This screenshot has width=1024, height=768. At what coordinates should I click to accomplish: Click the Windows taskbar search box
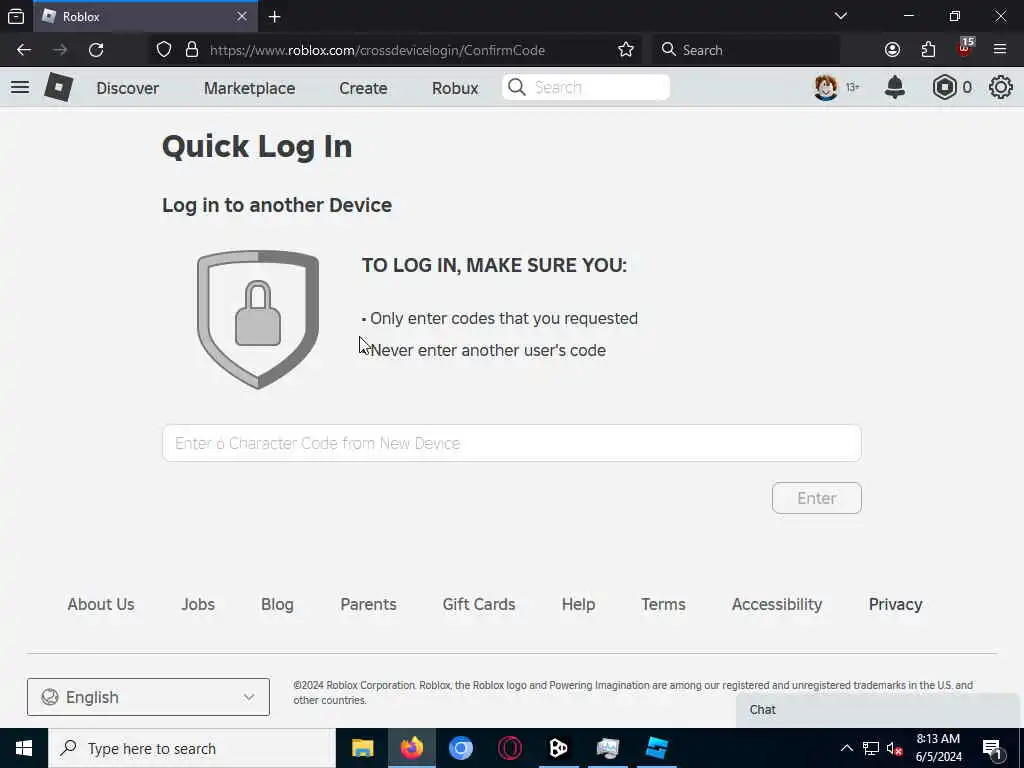[192, 748]
